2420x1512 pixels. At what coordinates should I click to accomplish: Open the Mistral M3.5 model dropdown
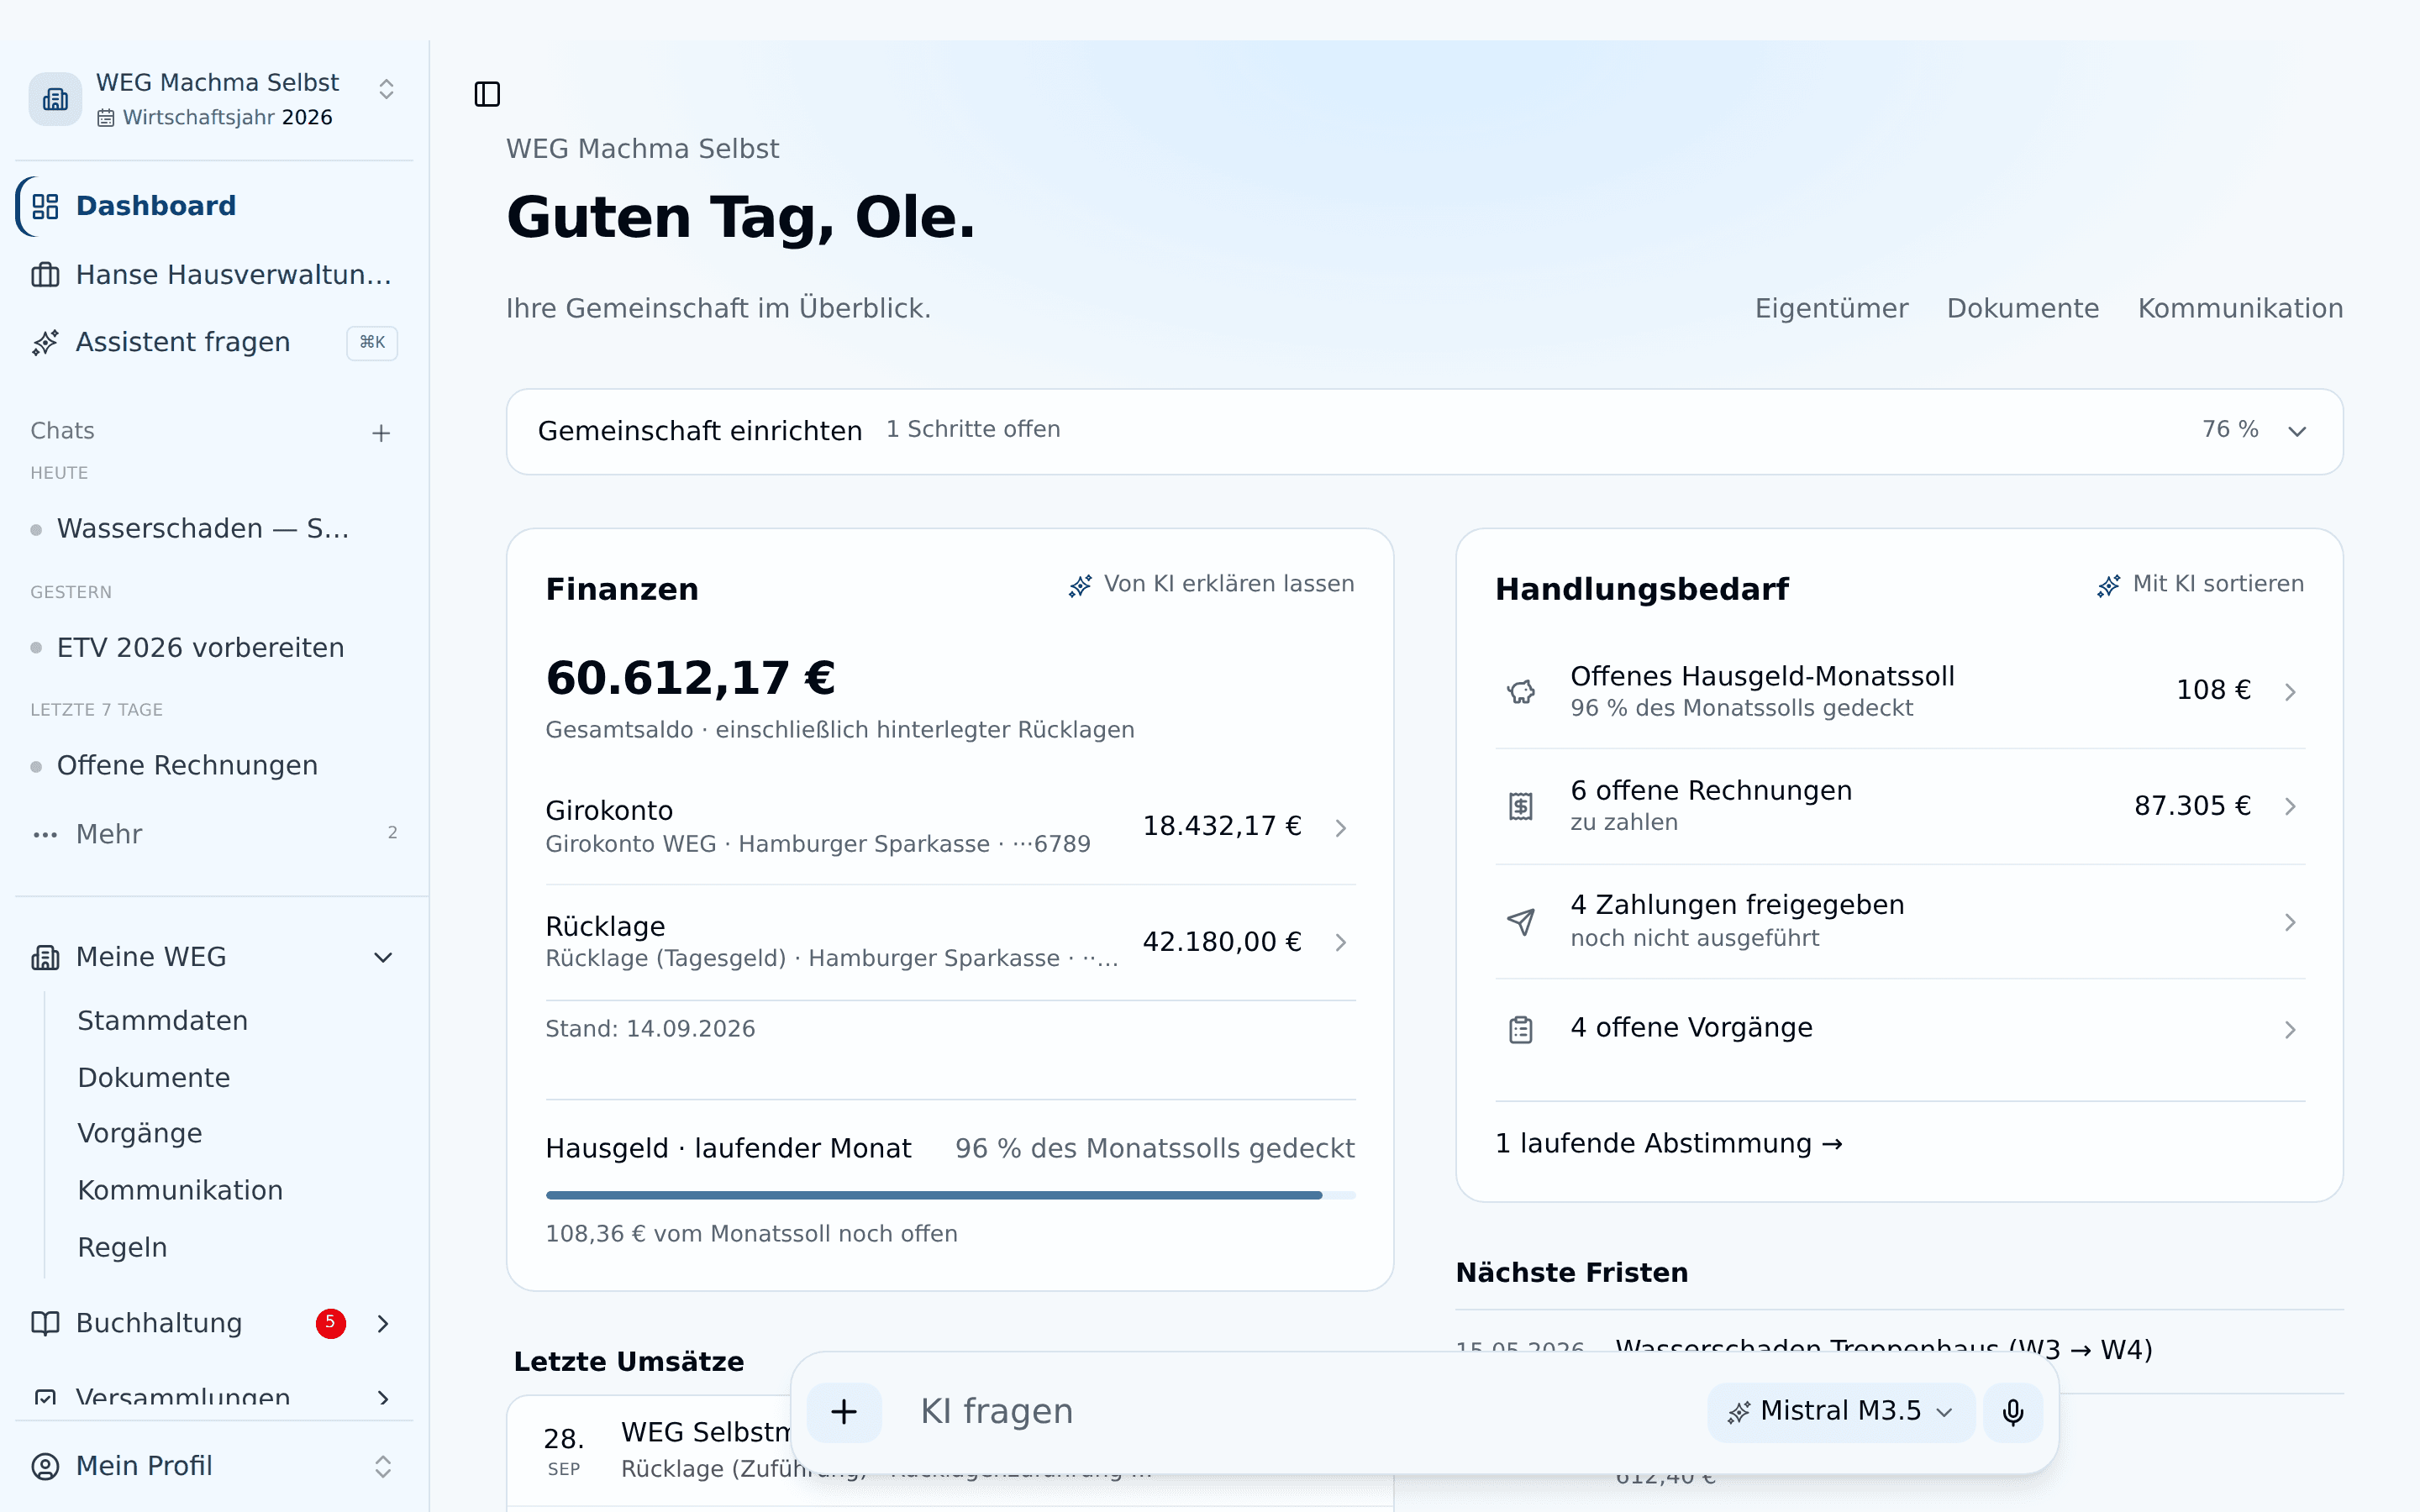(x=1841, y=1411)
